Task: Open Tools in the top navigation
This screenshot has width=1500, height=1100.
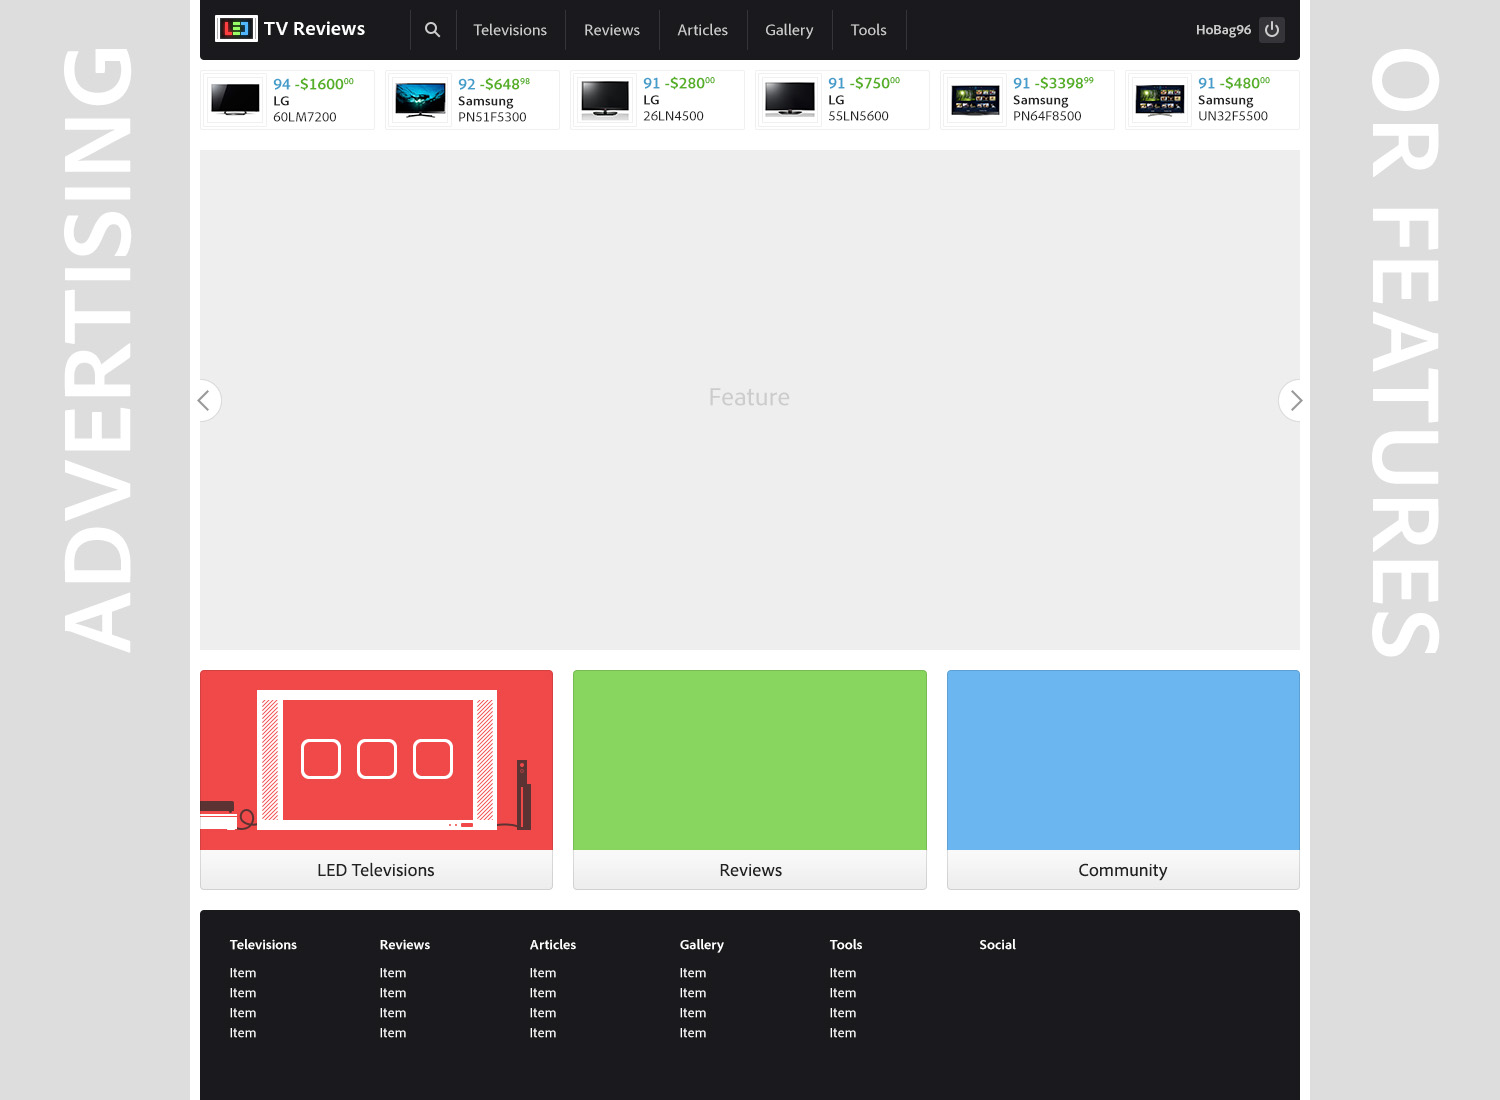Action: pyautogui.click(x=868, y=30)
